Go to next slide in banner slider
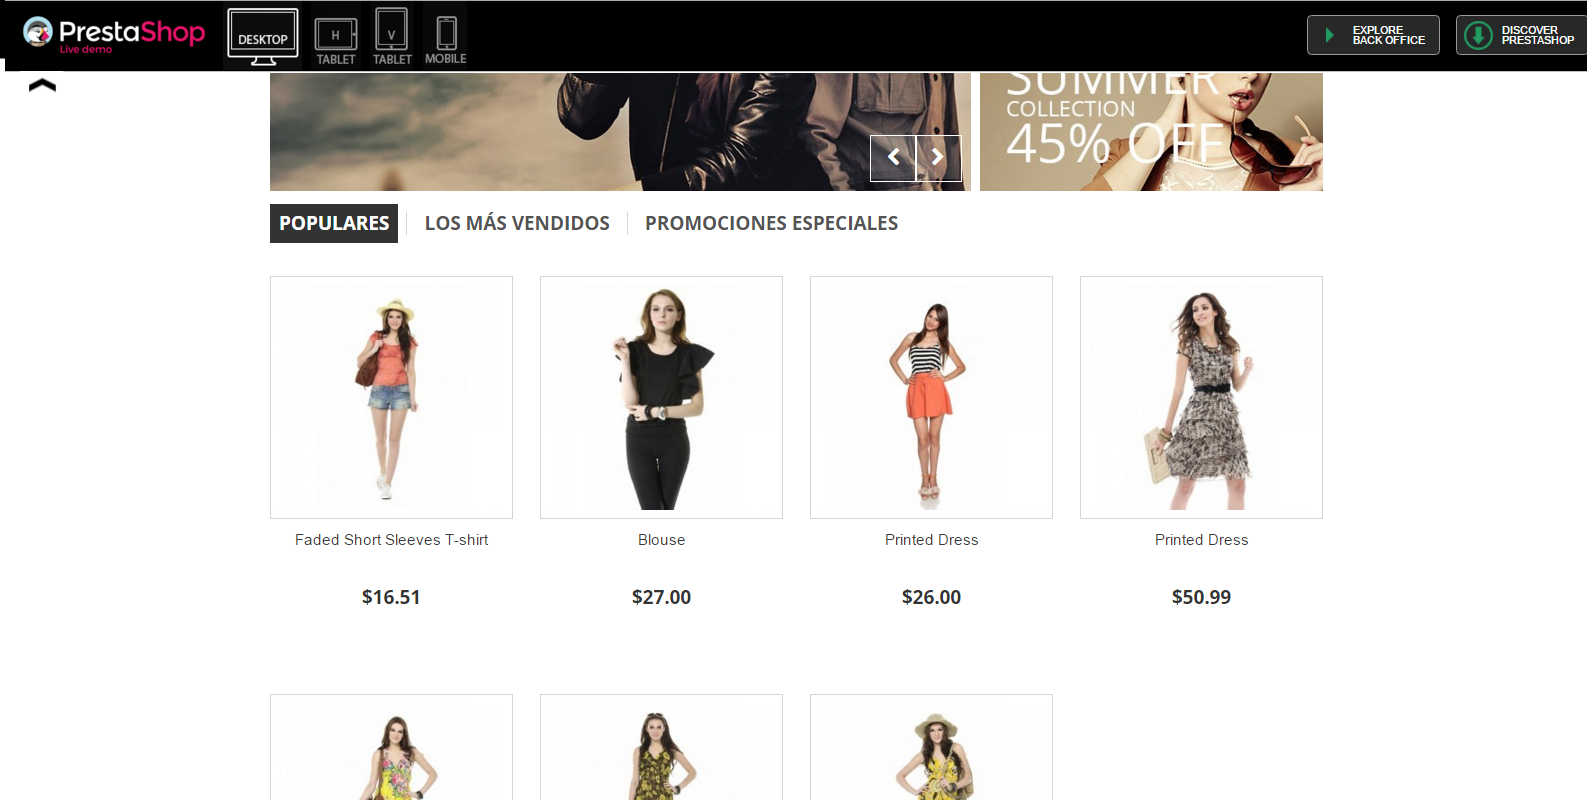Screen dimensions: 1587x800 coord(939,157)
